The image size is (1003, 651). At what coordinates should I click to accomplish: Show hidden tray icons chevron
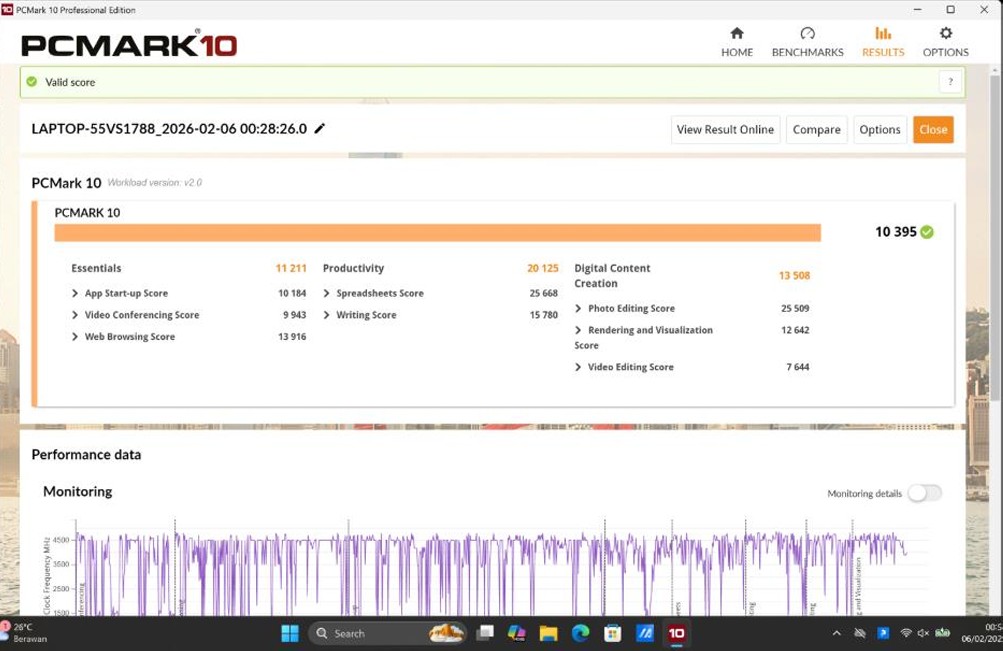pyautogui.click(x=837, y=634)
